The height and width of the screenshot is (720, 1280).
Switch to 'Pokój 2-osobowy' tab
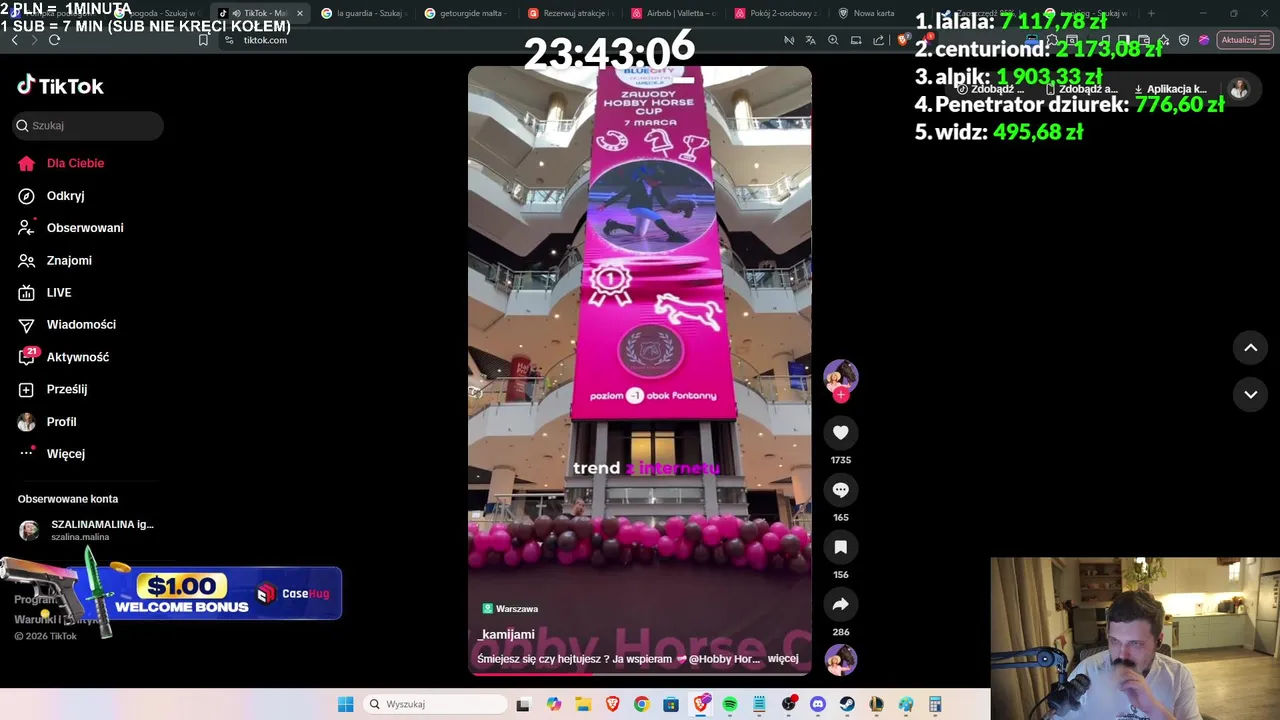[775, 13]
